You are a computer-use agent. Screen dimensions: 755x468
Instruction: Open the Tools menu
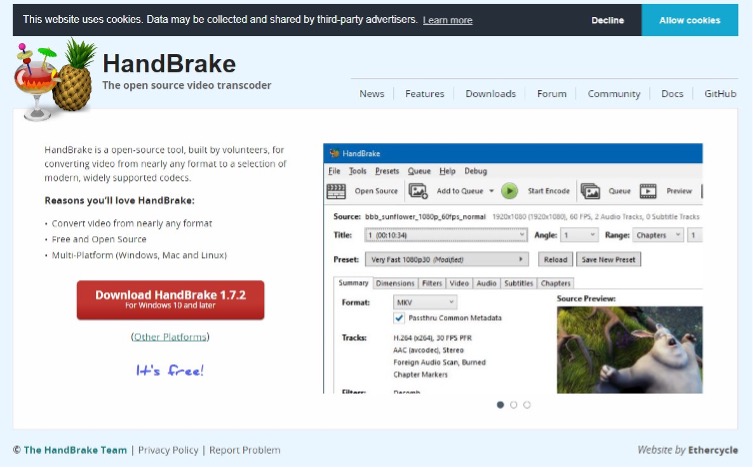coord(357,171)
